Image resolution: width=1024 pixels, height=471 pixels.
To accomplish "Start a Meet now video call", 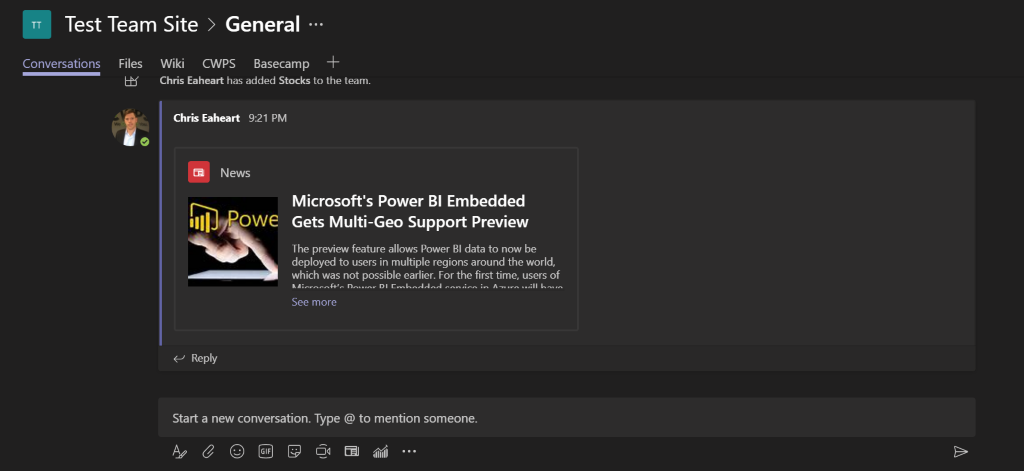I will [323, 452].
